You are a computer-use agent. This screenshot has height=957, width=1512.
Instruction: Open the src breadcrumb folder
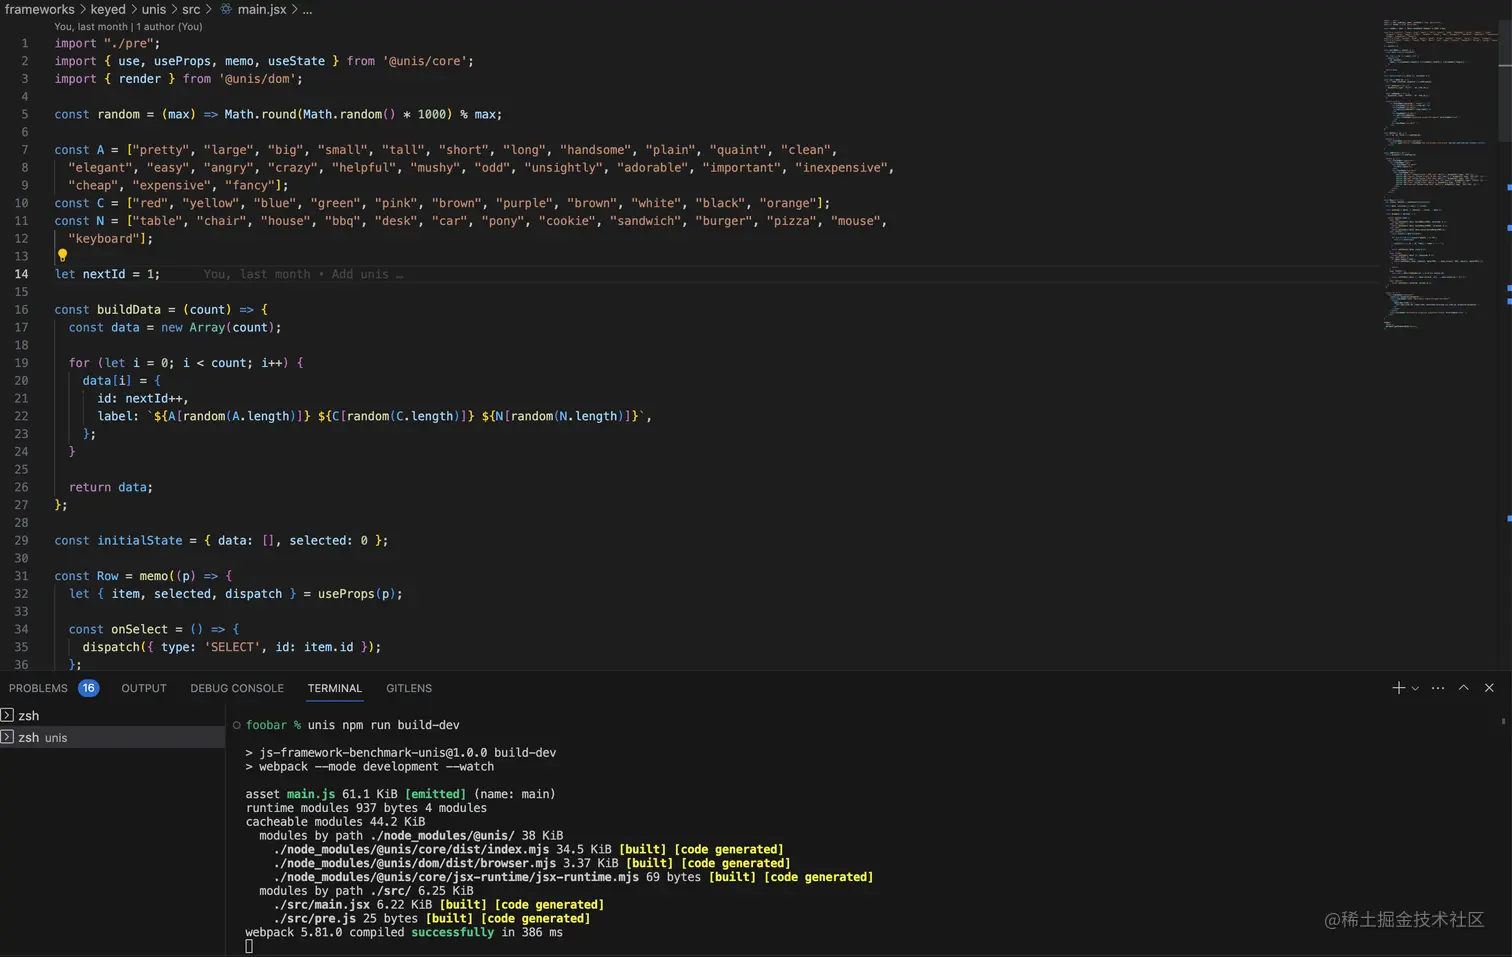(191, 9)
